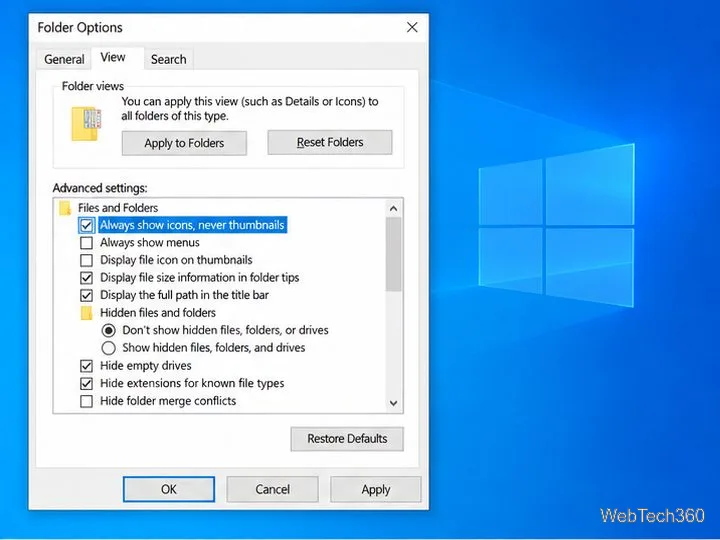The image size is (720, 540).
Task: Click the Folder views group label
Action: [93, 86]
